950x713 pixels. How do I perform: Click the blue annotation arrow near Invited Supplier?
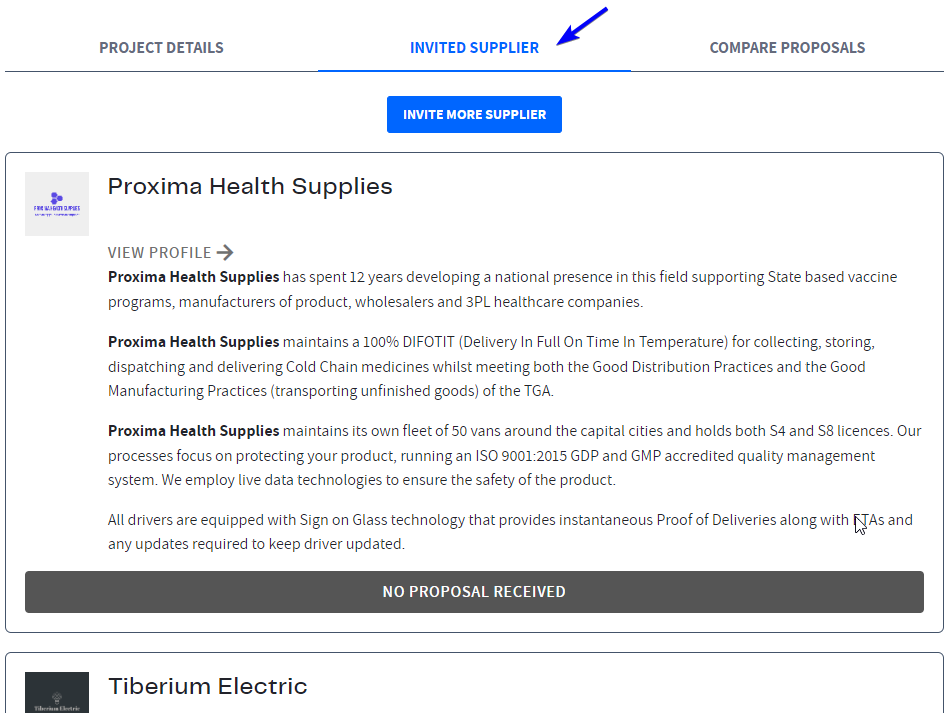(582, 25)
